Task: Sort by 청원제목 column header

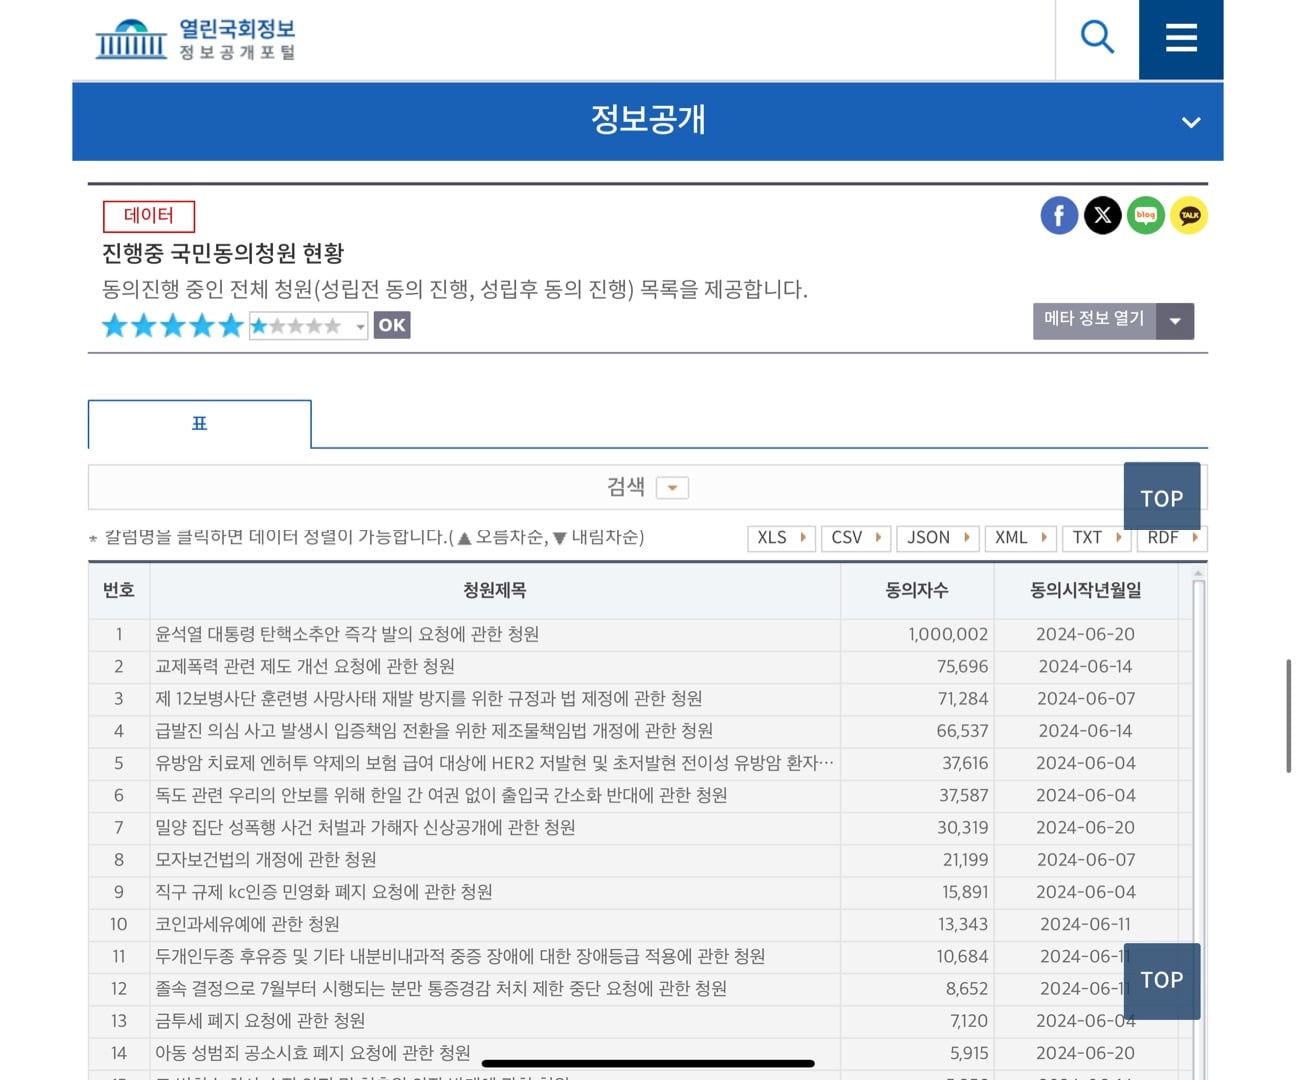Action: click(495, 591)
